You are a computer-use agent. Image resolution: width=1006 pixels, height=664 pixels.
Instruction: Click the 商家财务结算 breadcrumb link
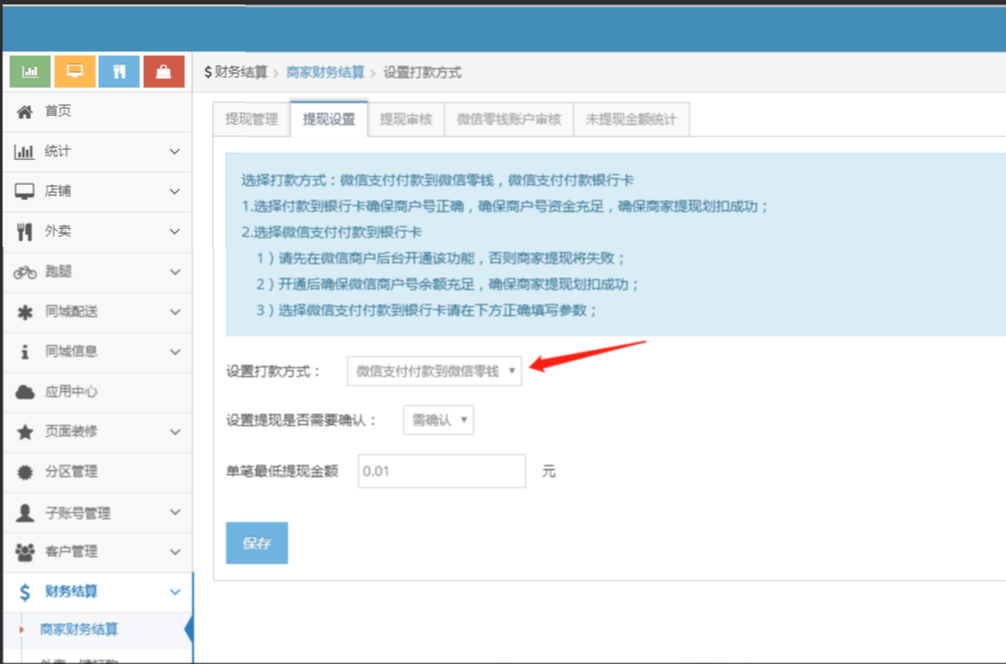(x=325, y=73)
